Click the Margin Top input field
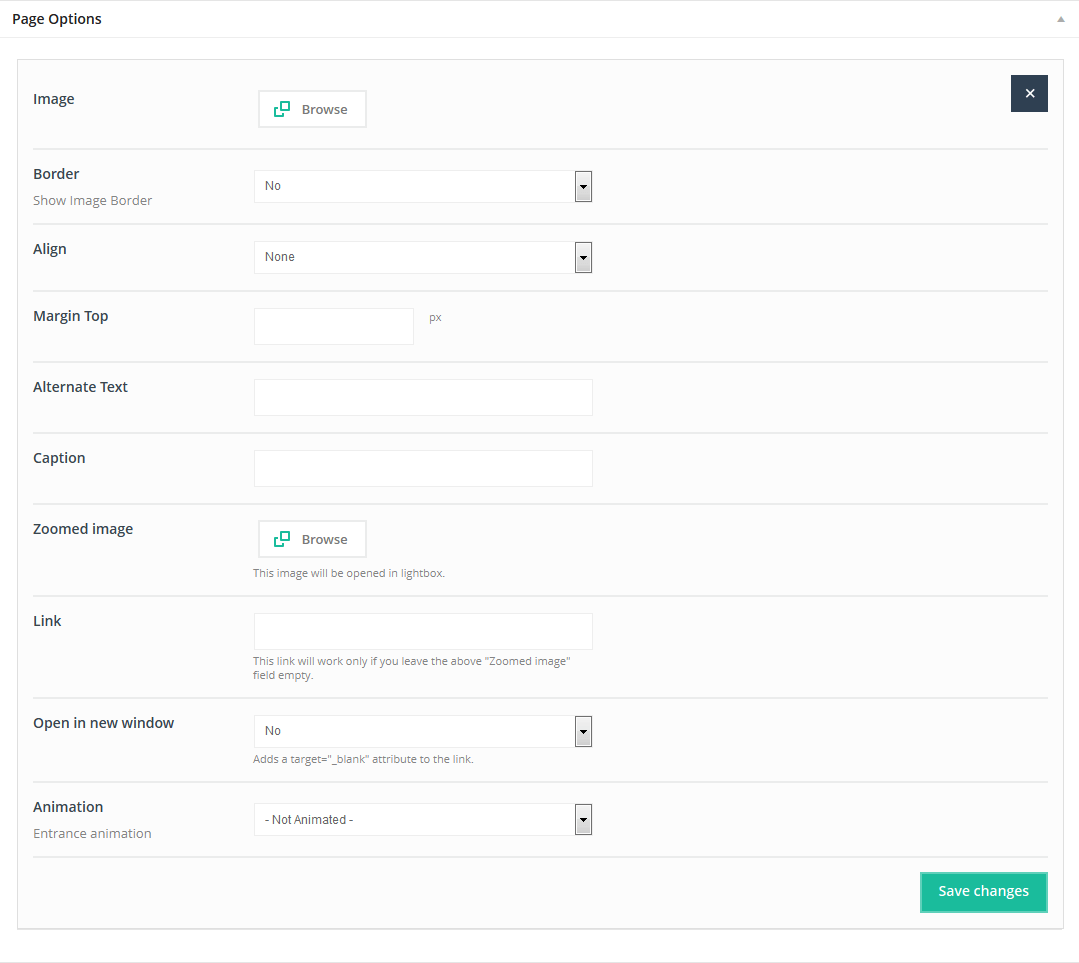 [x=333, y=326]
